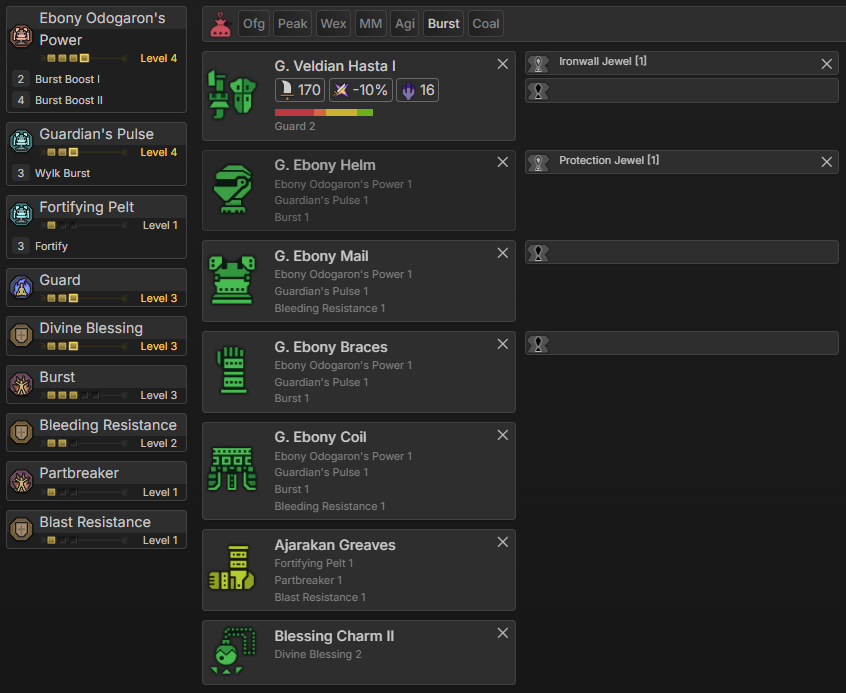
Task: Open the empty G. Ebony Mail jewel slot
Action: [681, 252]
